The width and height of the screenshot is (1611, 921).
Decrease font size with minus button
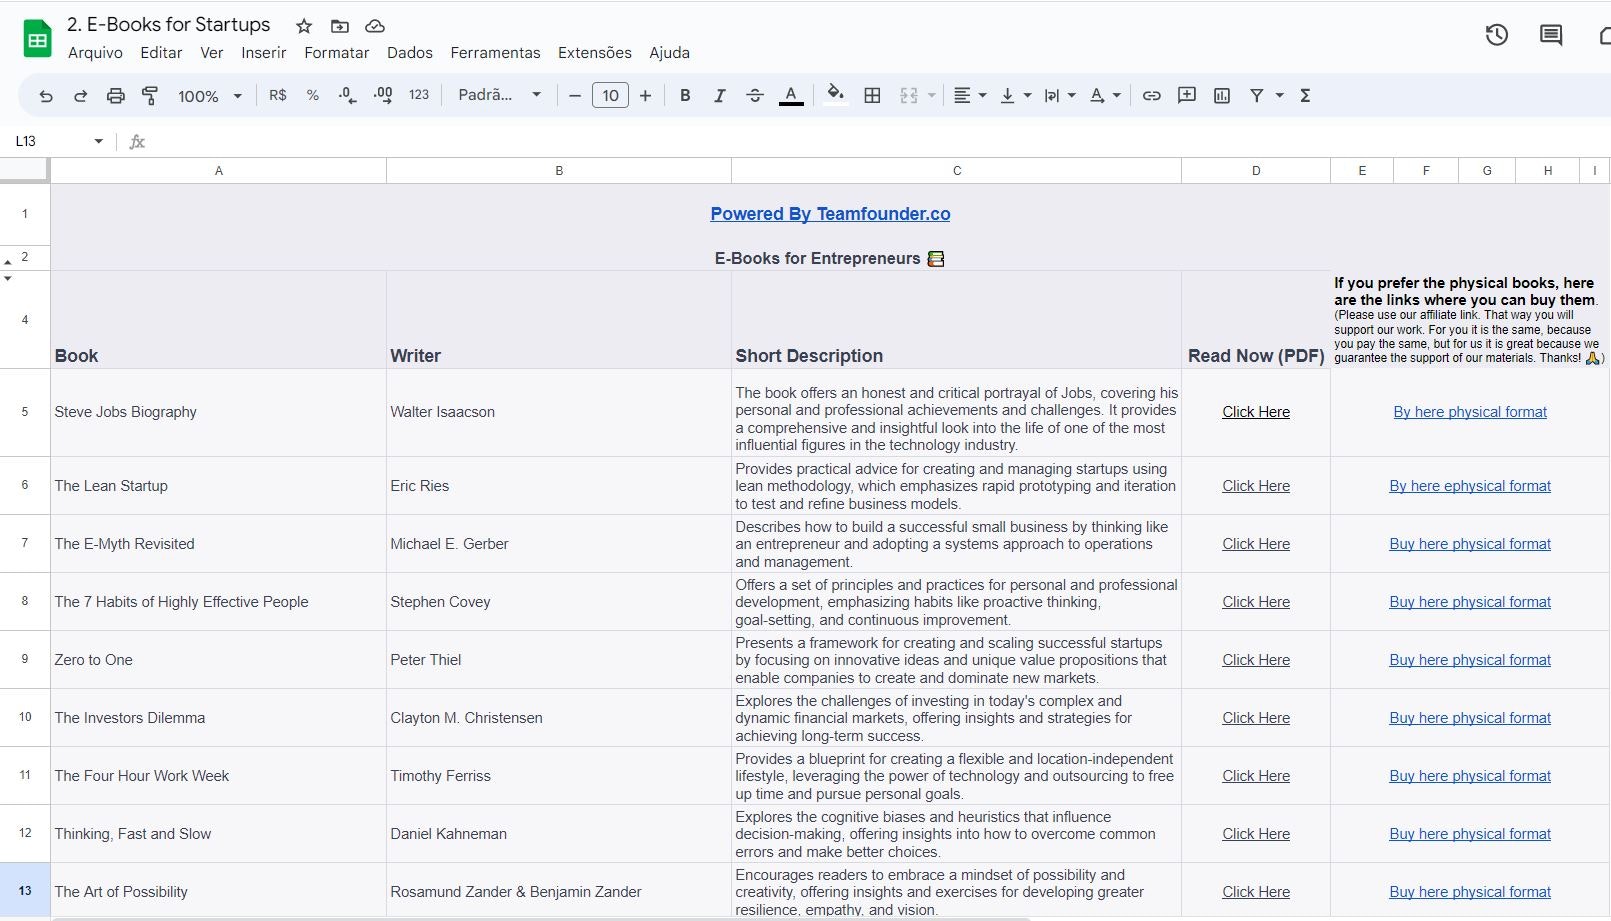coord(575,96)
